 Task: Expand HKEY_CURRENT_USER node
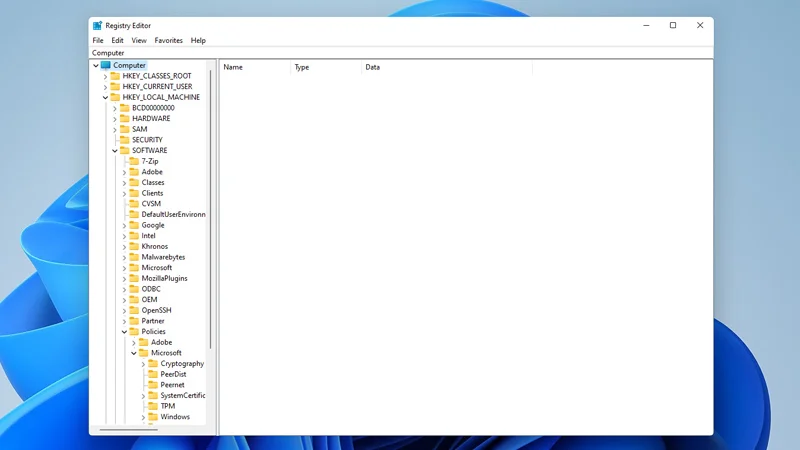pyautogui.click(x=106, y=87)
